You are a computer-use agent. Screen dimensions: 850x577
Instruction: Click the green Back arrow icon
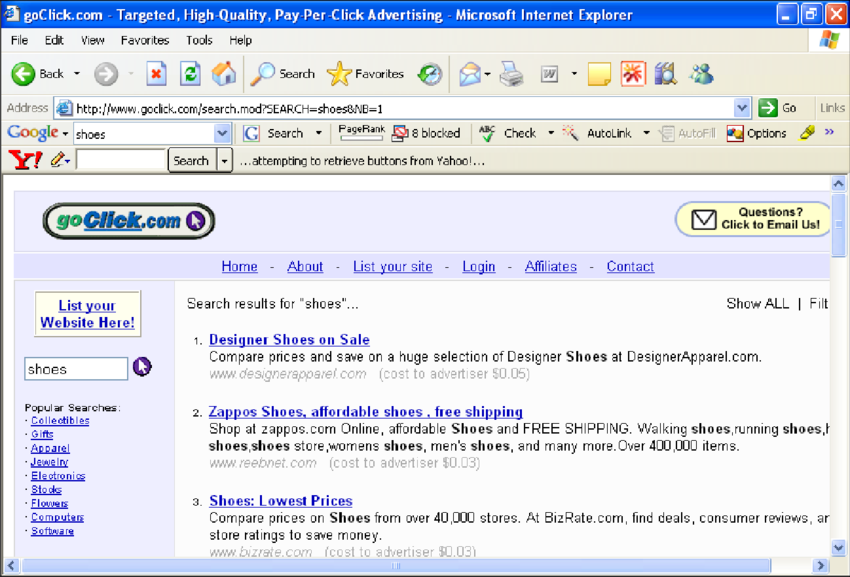coord(23,74)
